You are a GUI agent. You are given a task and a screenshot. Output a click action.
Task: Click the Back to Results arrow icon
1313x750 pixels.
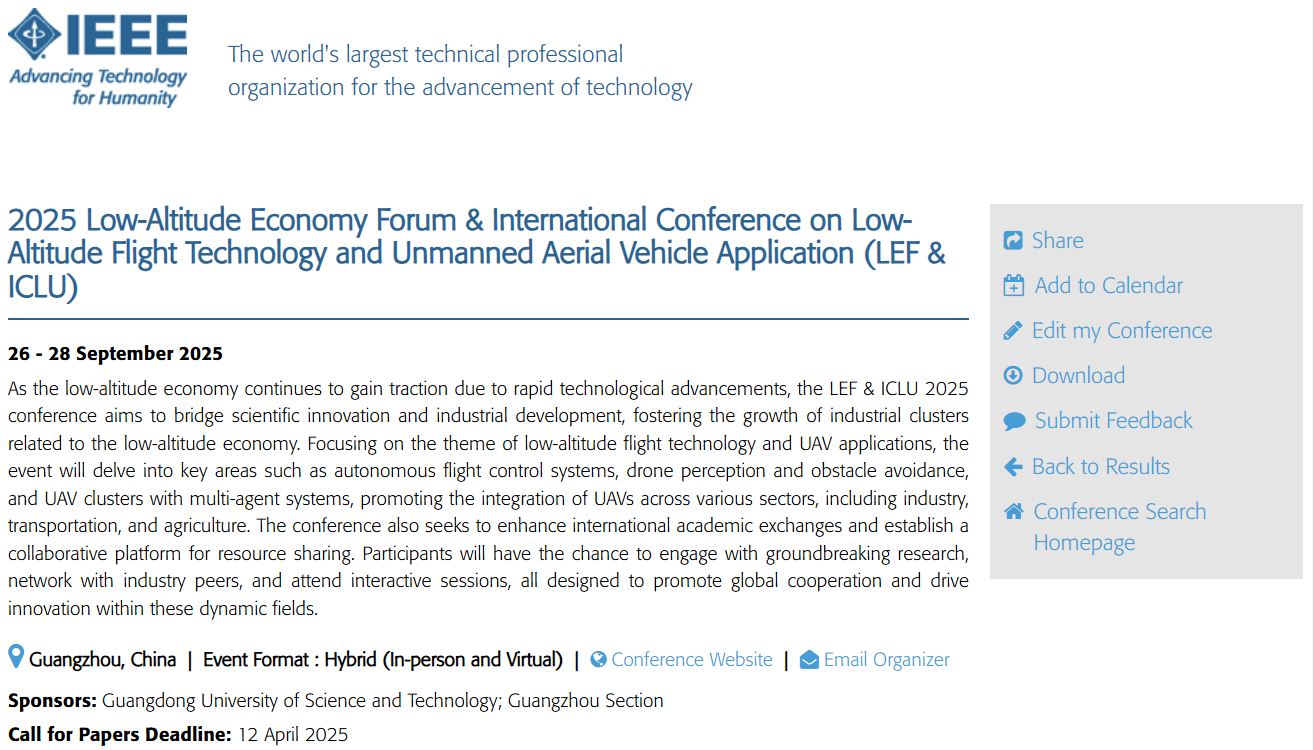tap(1013, 466)
